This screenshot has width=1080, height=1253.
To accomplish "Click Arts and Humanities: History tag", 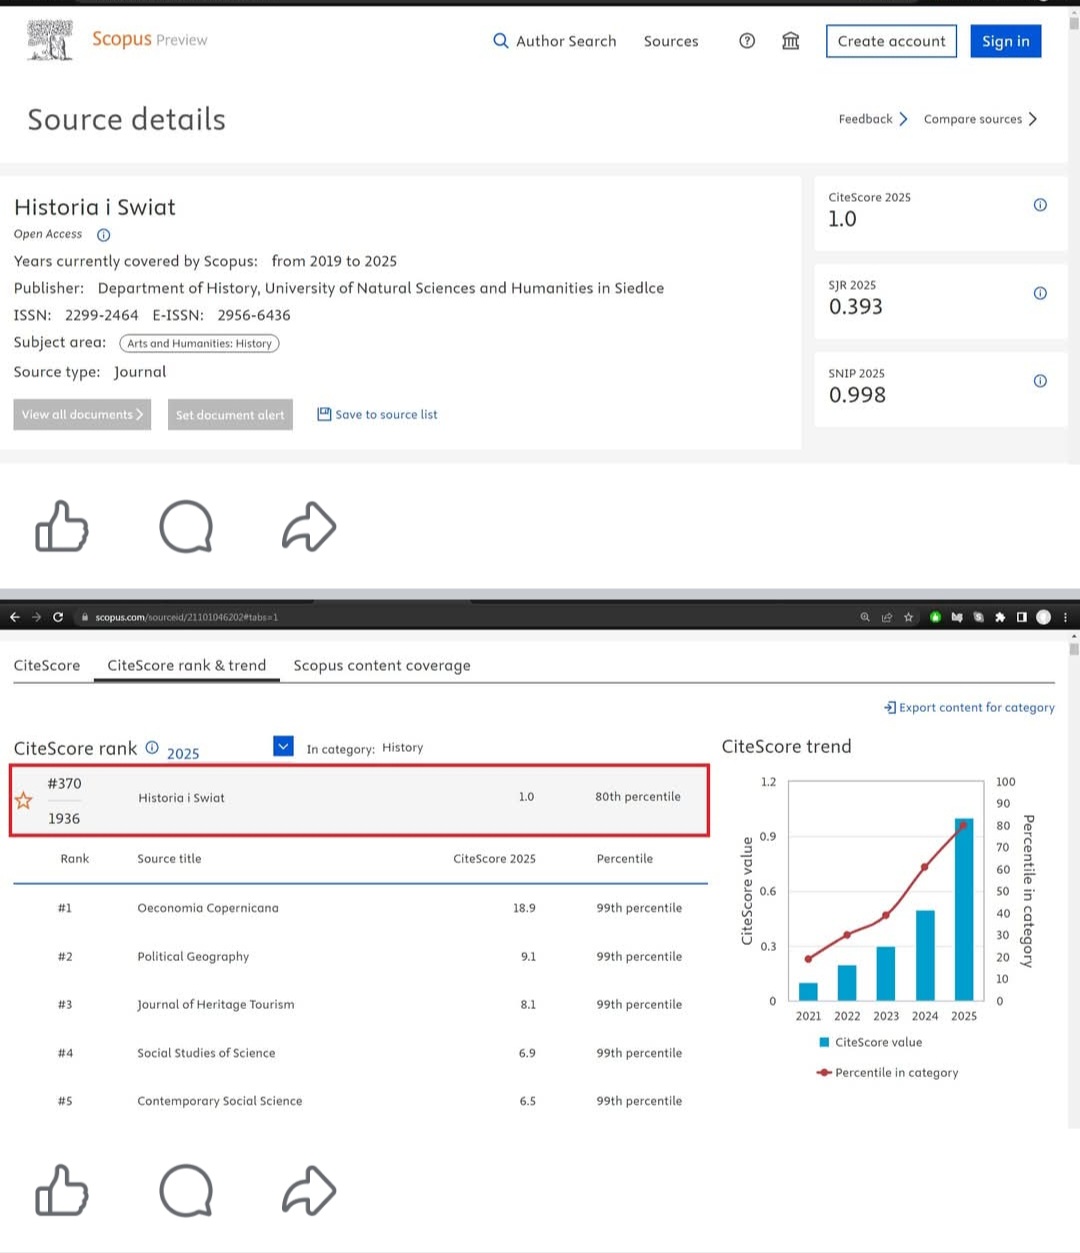I will (x=199, y=343).
